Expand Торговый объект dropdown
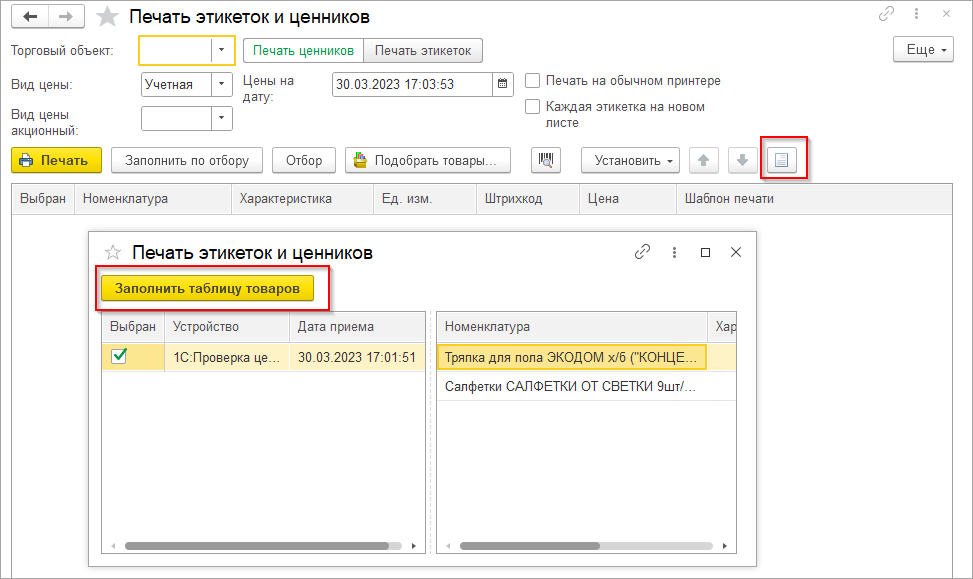Screen dimensions: 973x579 point(222,50)
